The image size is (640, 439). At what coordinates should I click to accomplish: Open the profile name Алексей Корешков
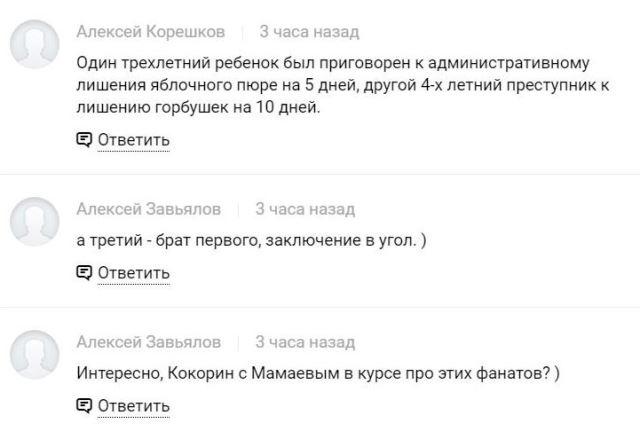tap(151, 32)
